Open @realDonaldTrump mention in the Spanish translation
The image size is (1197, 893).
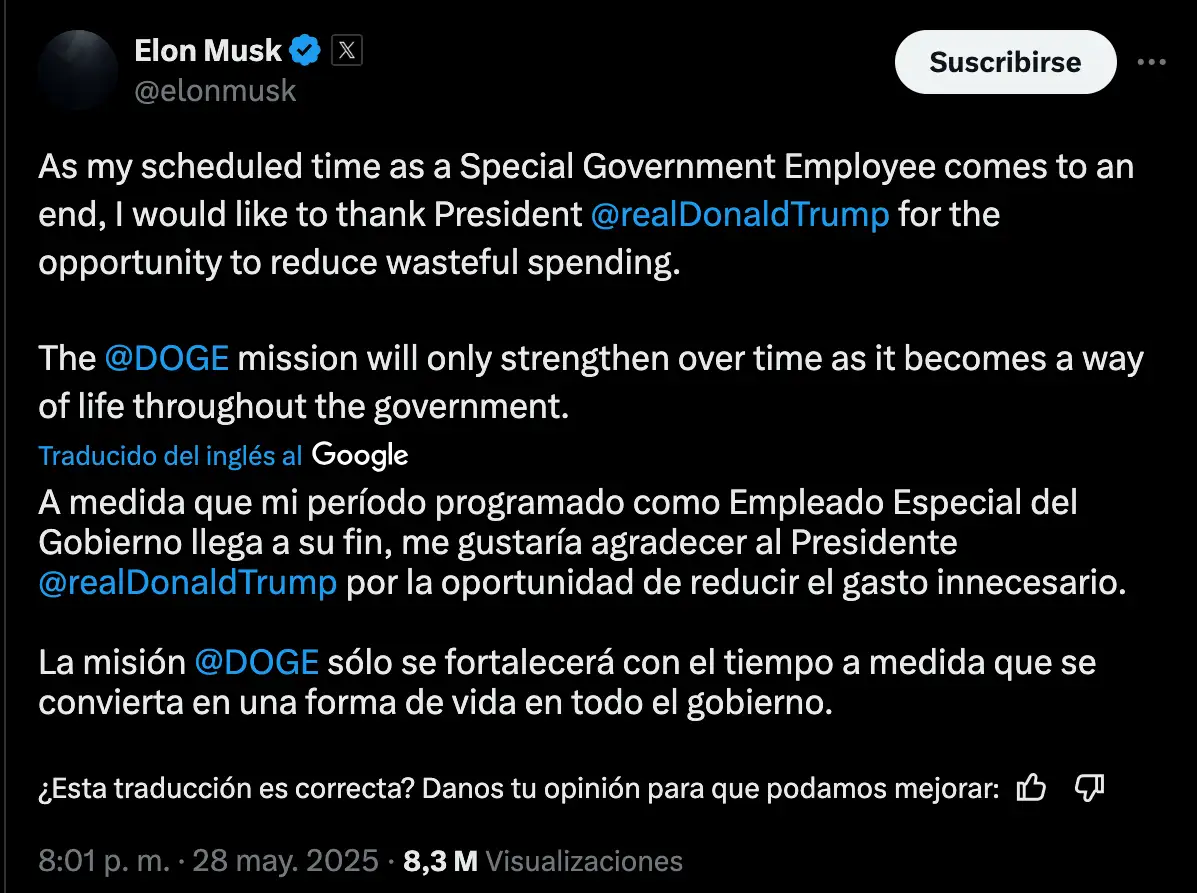187,584
